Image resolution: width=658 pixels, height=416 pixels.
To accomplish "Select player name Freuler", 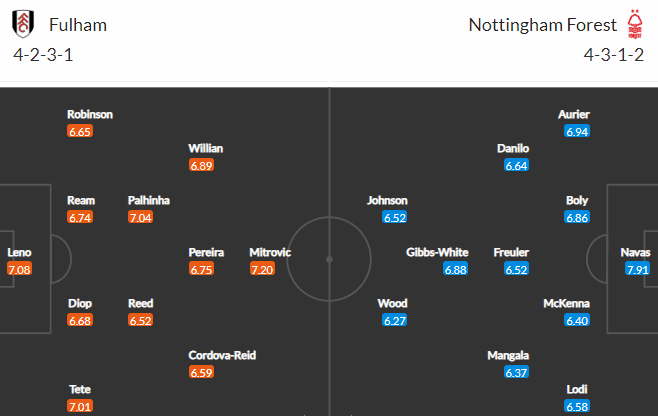I will point(511,252).
